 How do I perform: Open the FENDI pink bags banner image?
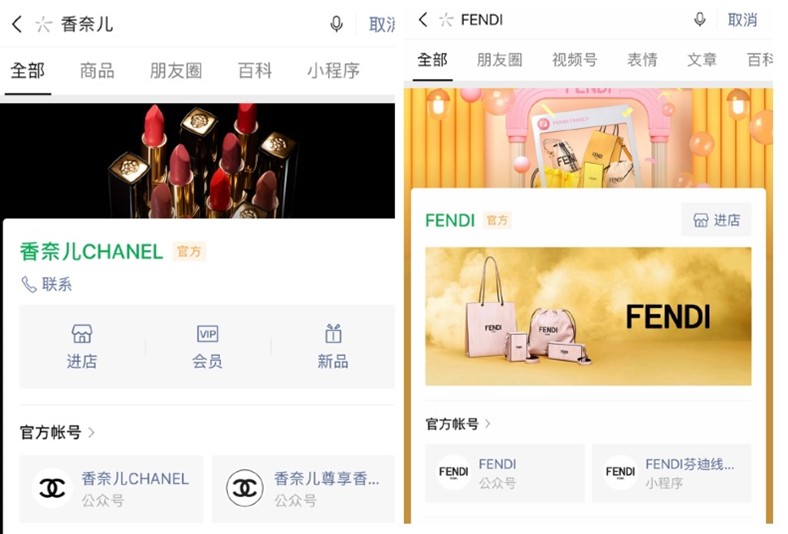(x=588, y=316)
